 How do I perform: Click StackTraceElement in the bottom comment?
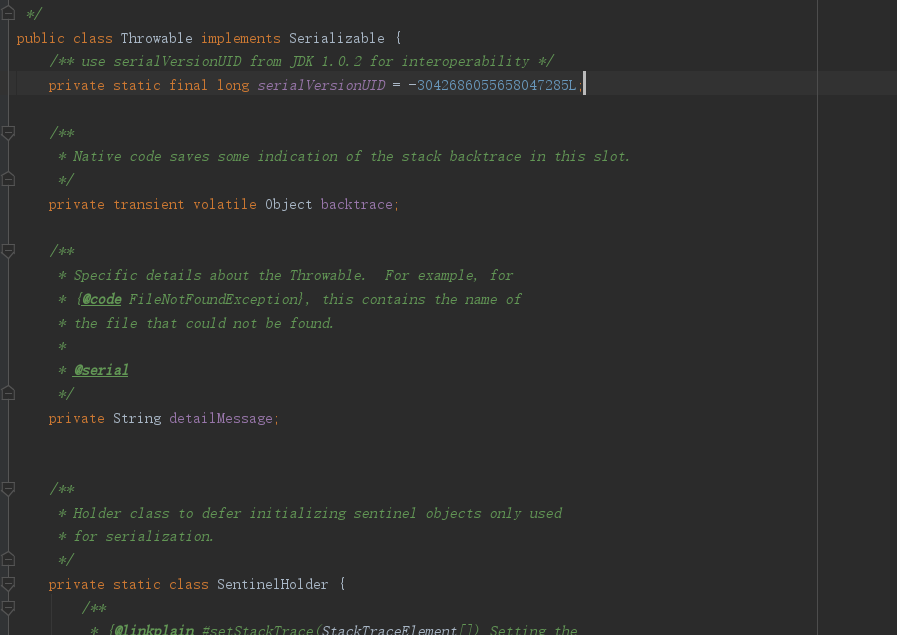pos(389,630)
